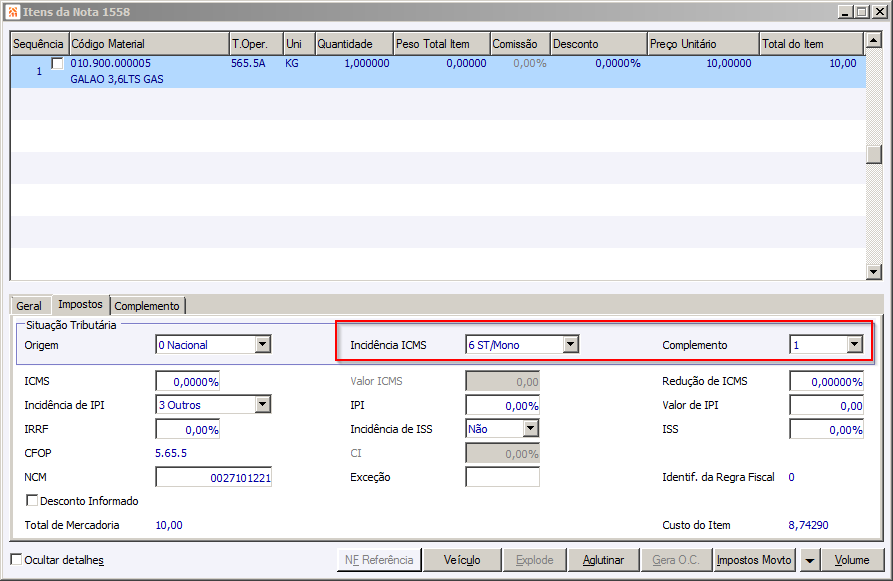
Task: Click the Explode button
Action: 534,560
